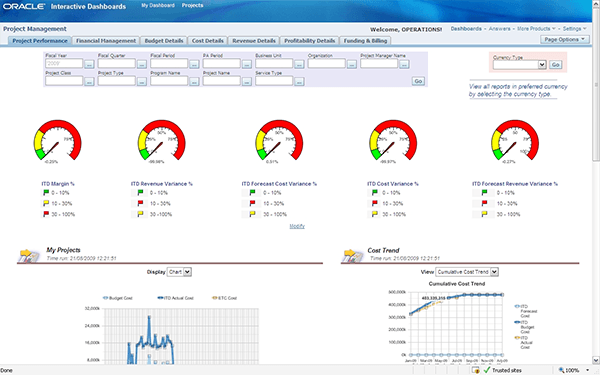Click the My Projects report icon

[x=29, y=256]
